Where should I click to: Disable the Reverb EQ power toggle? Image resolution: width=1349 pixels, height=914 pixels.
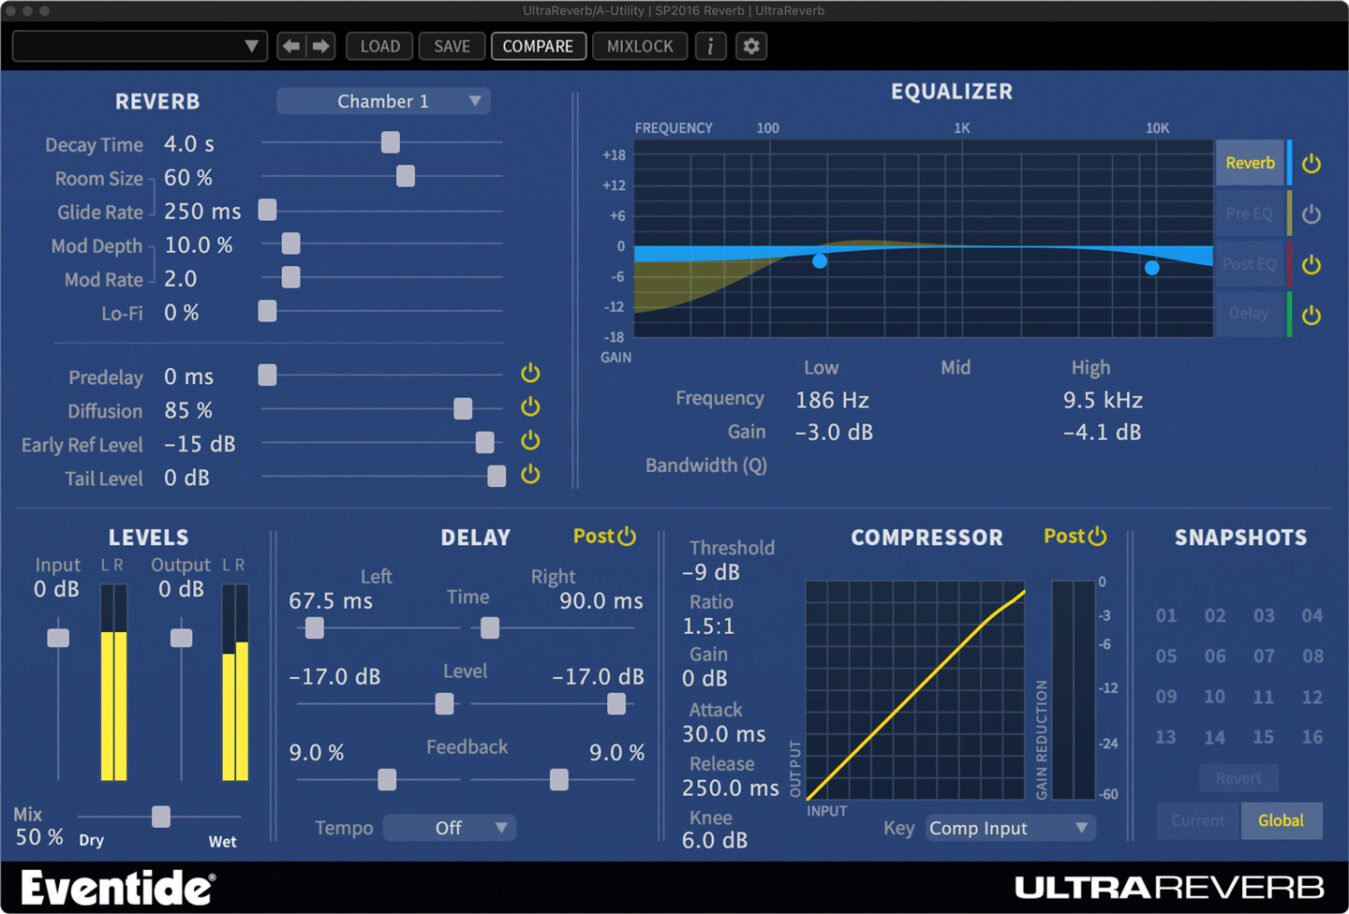point(1311,162)
